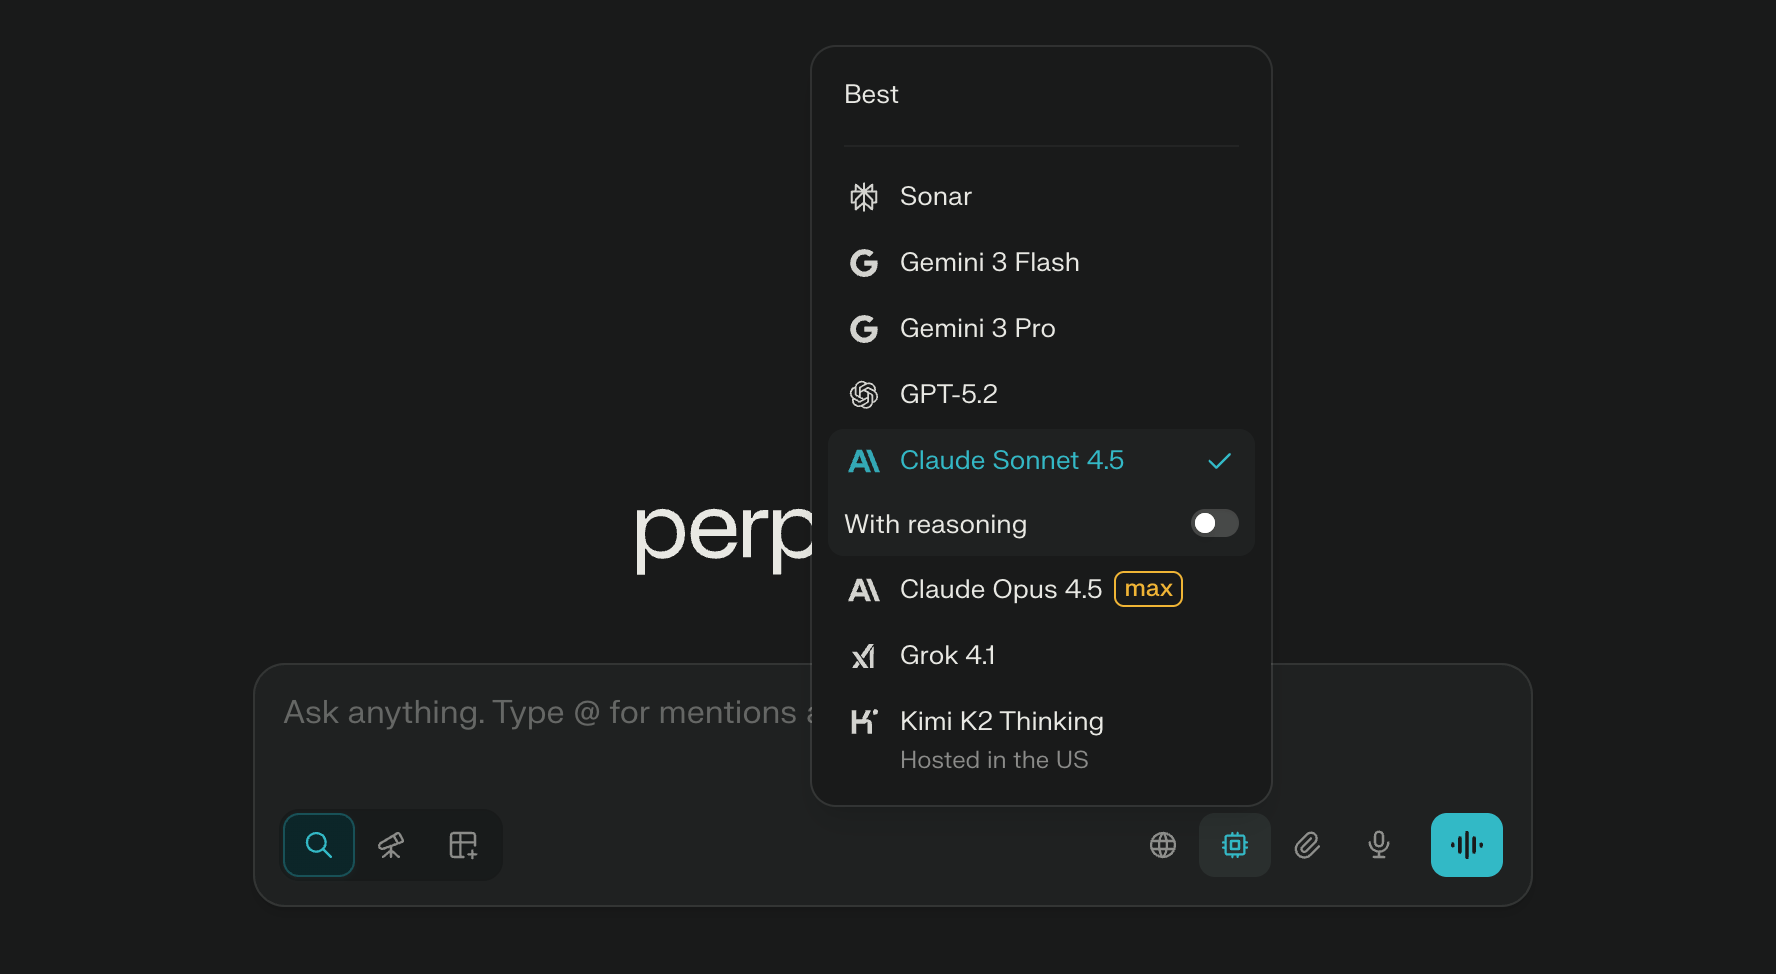The width and height of the screenshot is (1776, 974).
Task: Enable the With reasoning toggle
Action: point(1214,523)
